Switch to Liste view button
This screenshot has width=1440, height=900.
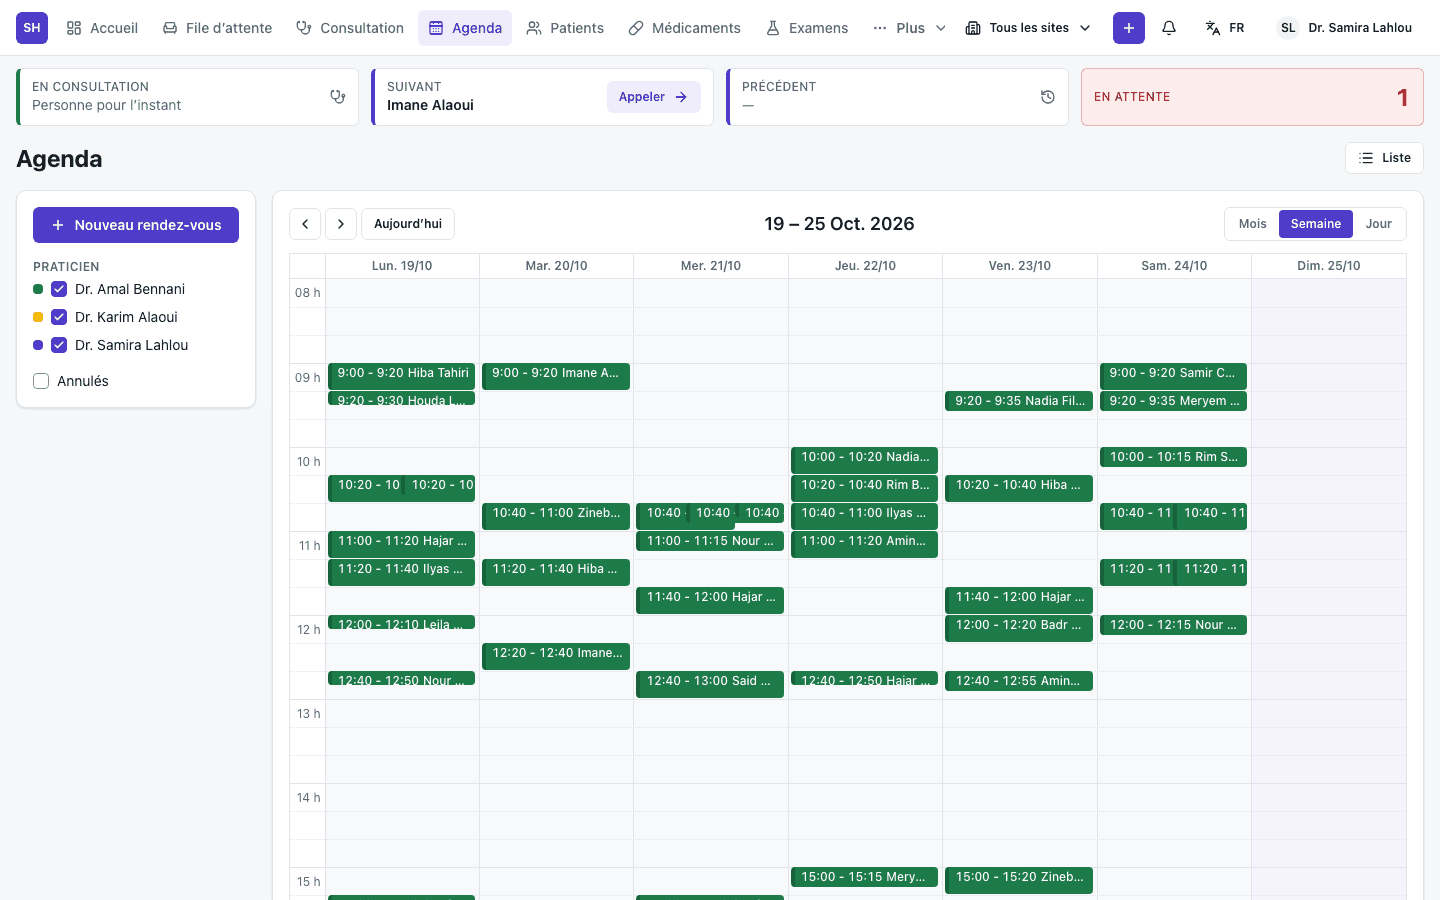(x=1384, y=158)
